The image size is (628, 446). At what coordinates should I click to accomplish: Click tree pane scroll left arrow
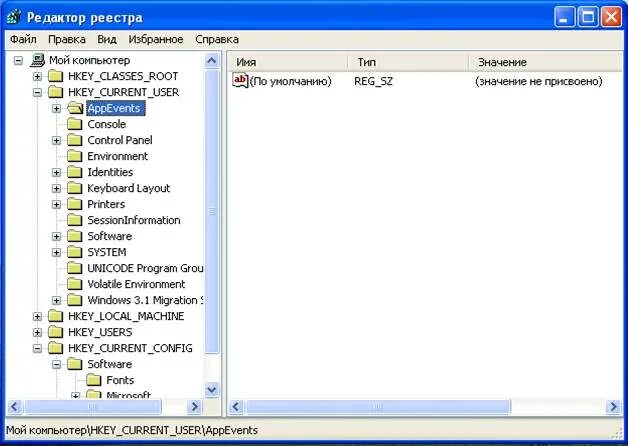point(14,407)
